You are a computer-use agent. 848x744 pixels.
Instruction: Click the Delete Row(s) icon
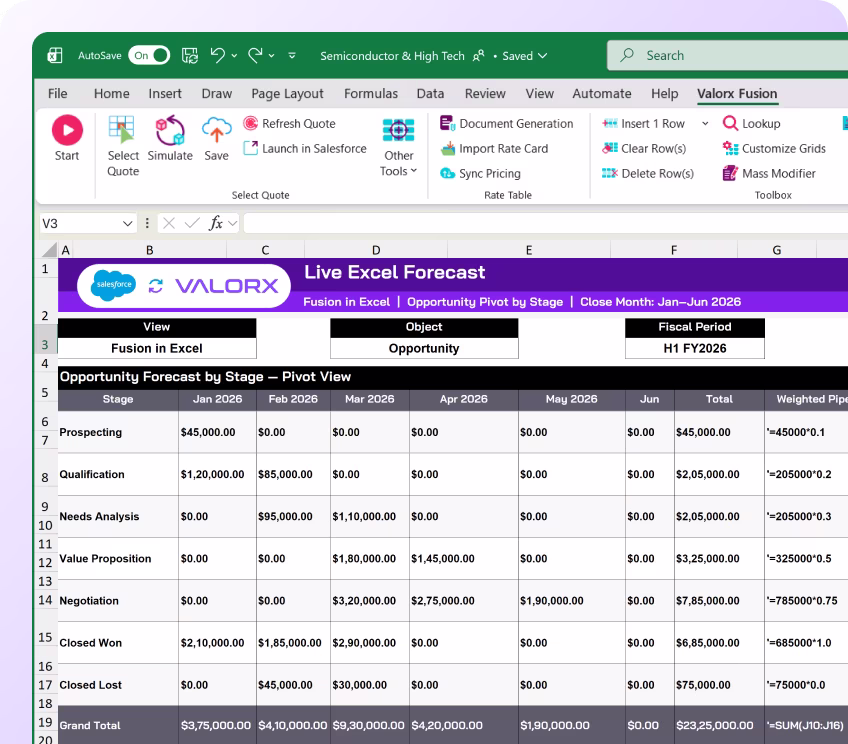(610, 173)
